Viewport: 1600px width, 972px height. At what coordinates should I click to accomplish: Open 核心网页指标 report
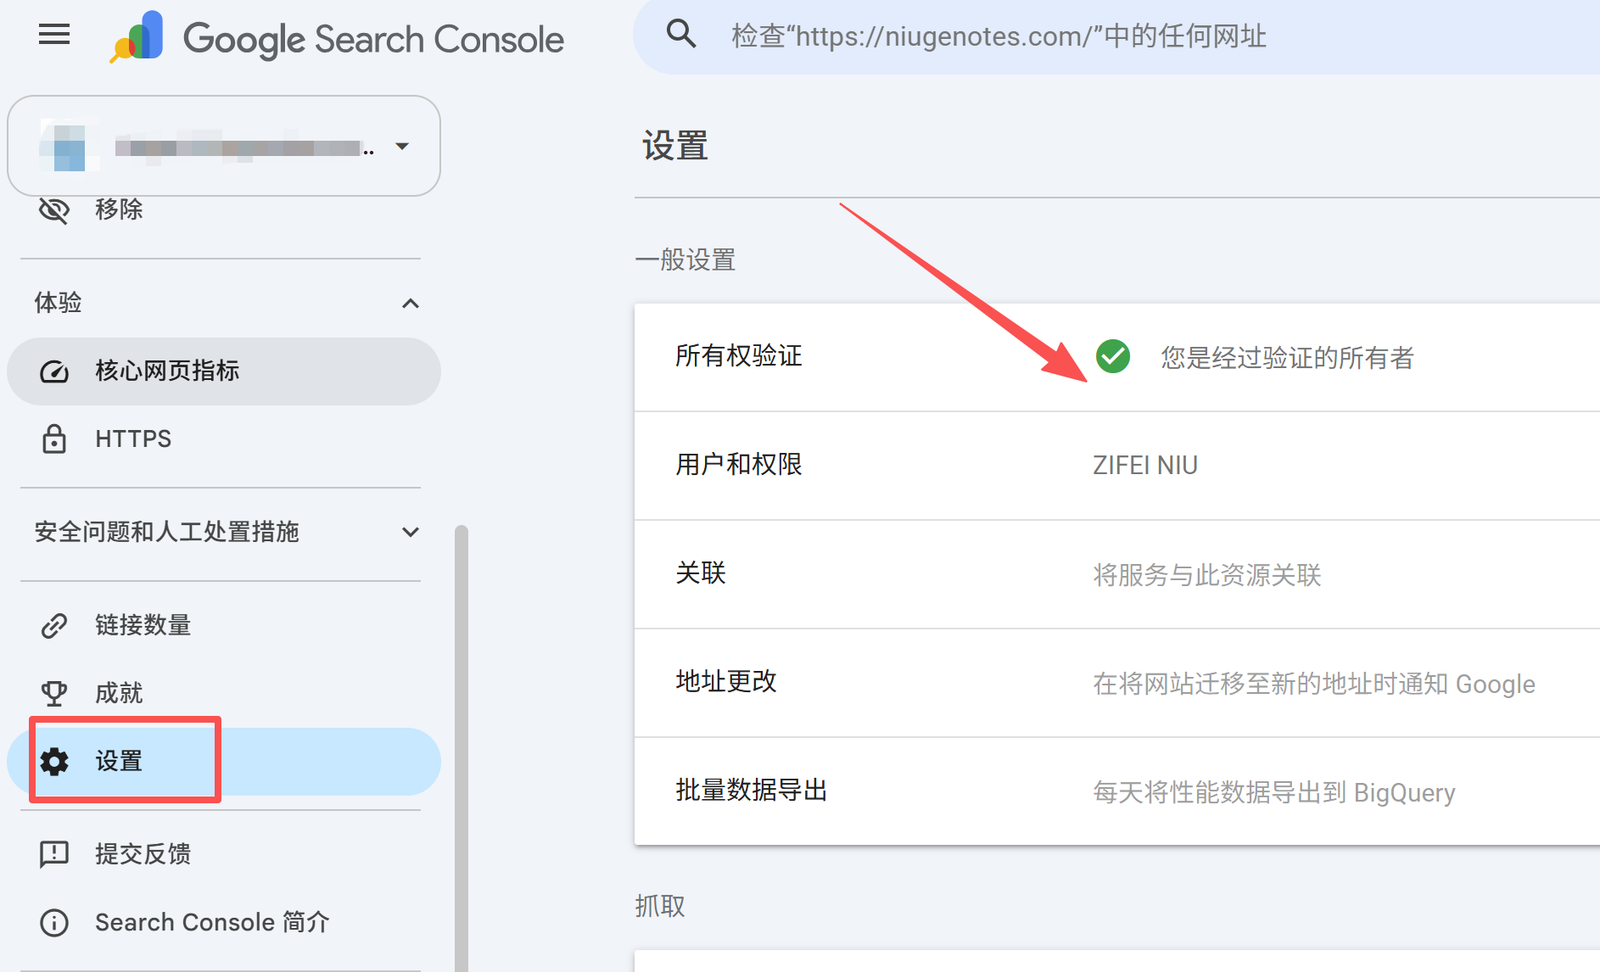(224, 371)
